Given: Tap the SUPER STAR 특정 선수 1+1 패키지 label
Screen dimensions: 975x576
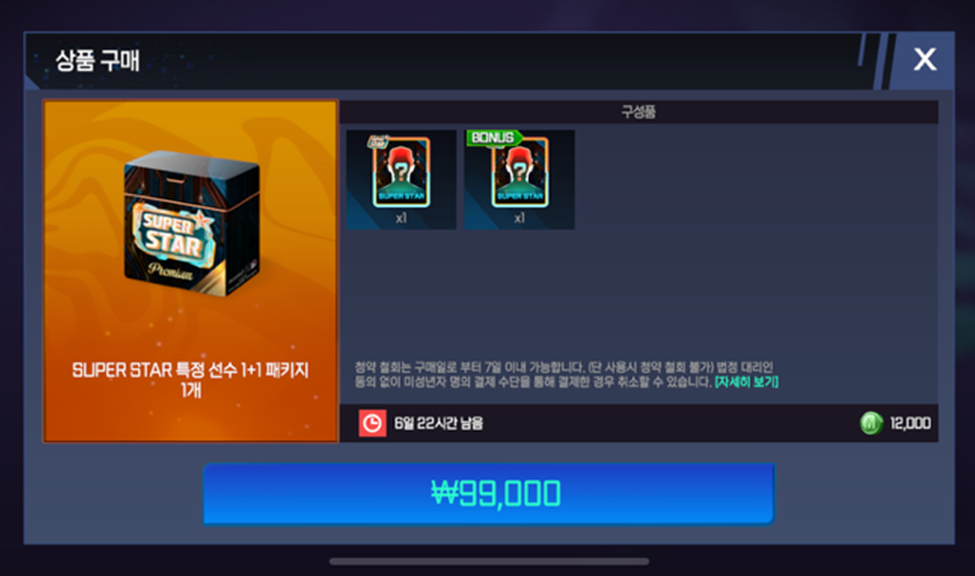Looking at the screenshot, I should coord(190,379).
